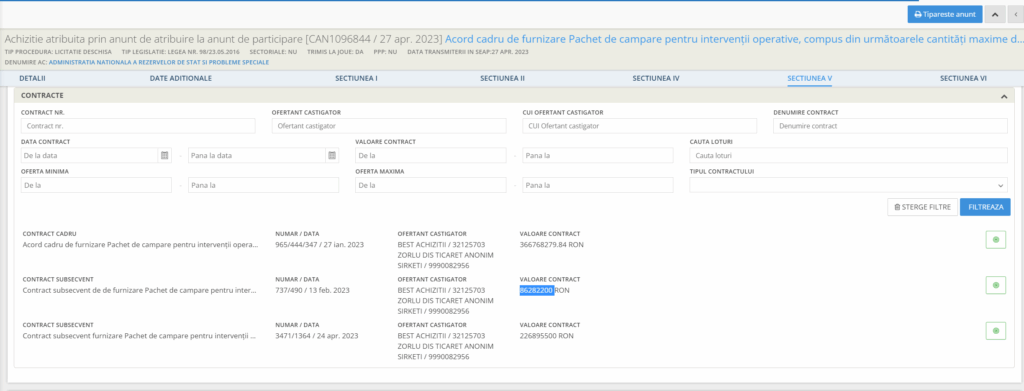Viewport: 1024px width, 391px height.
Task: Click 'Contract subsecvent furnizare Pachet' row text
Action: [139, 336]
